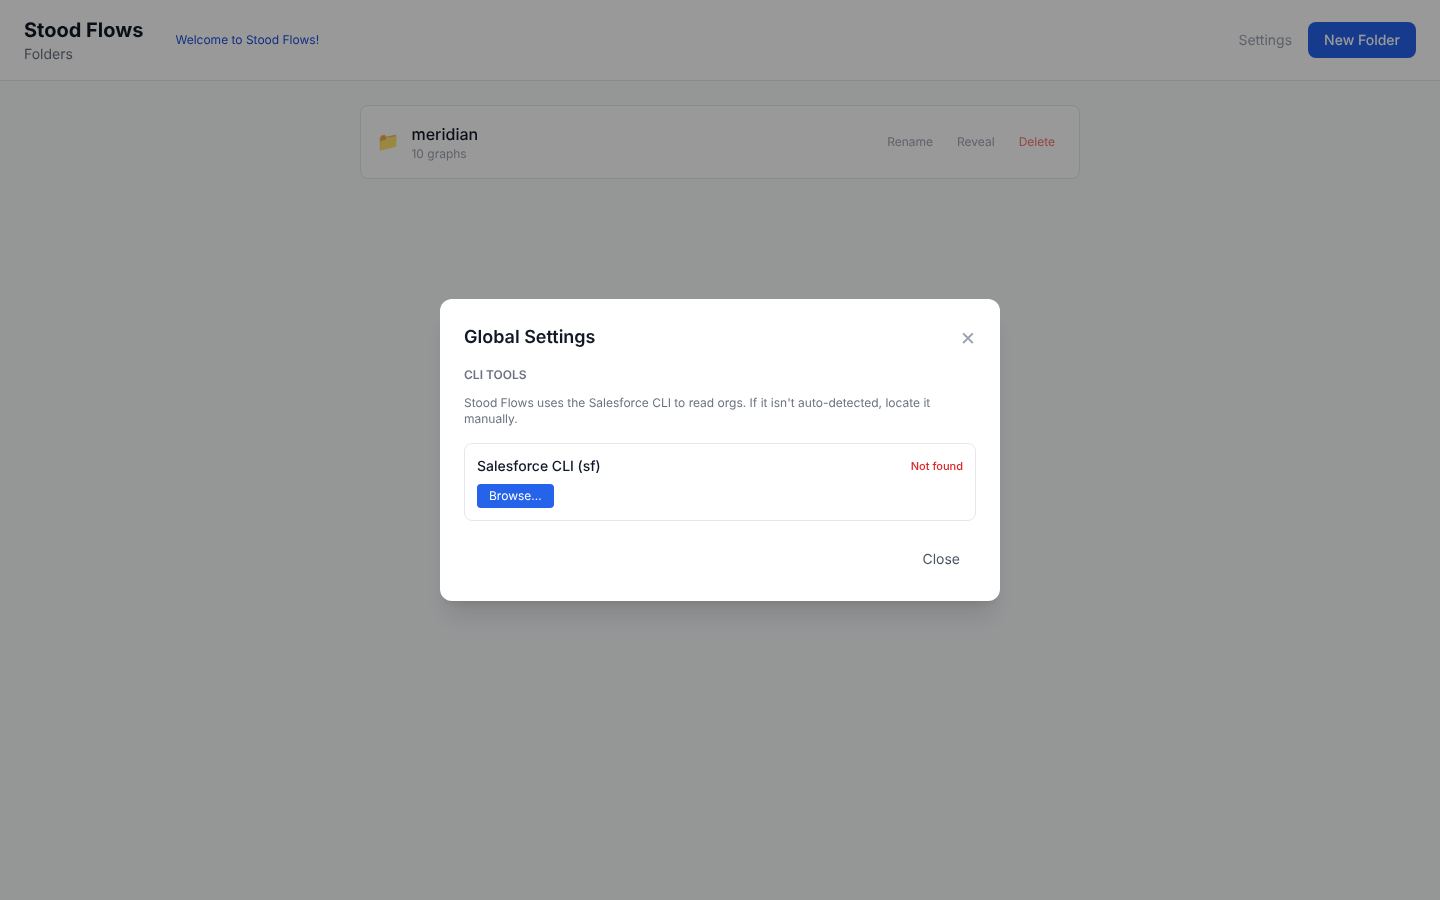Click the meridian folder icon

point(388,142)
